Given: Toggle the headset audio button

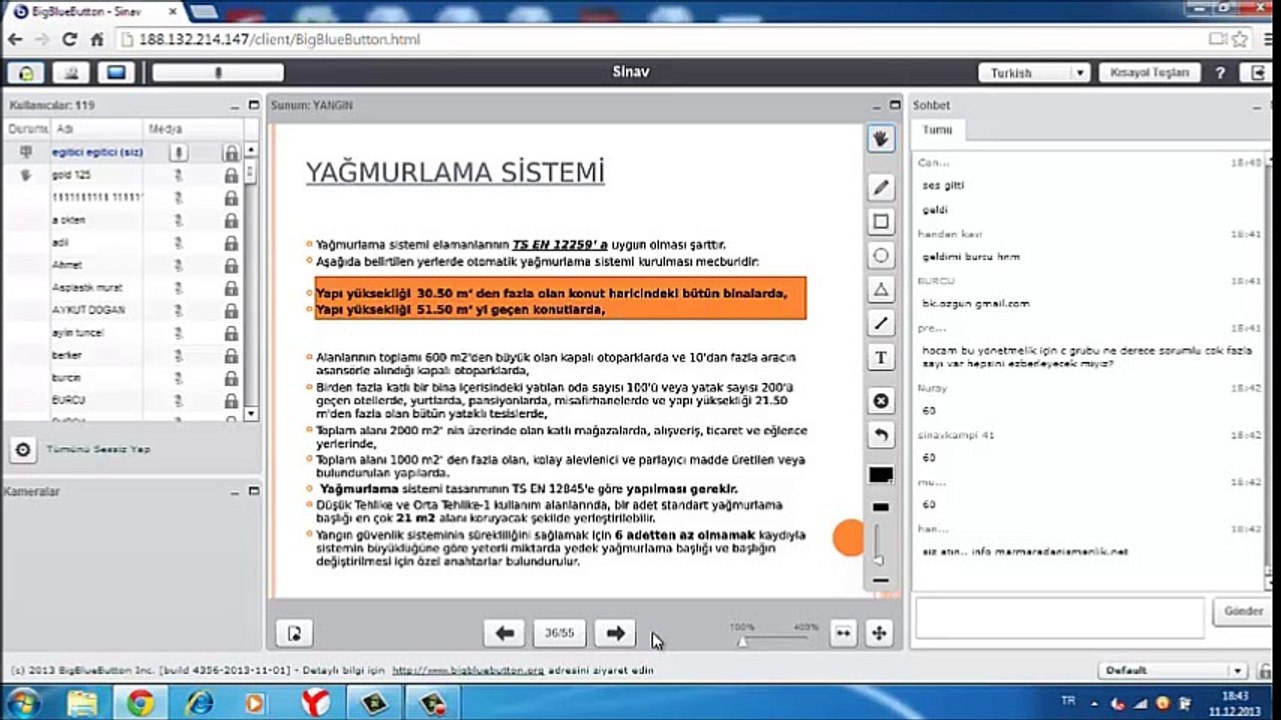Looking at the screenshot, I should [26, 73].
